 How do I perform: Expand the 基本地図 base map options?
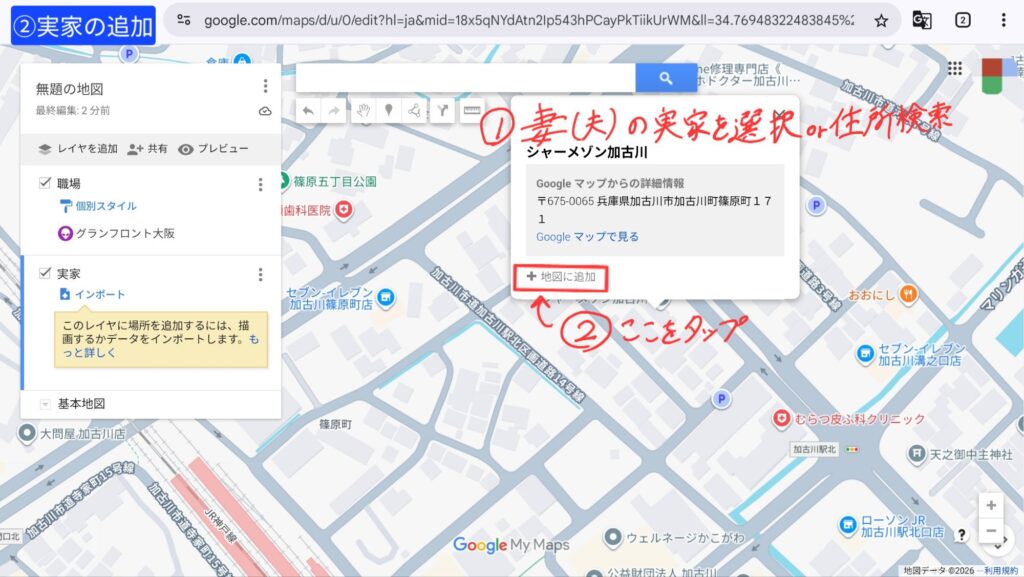click(x=45, y=404)
